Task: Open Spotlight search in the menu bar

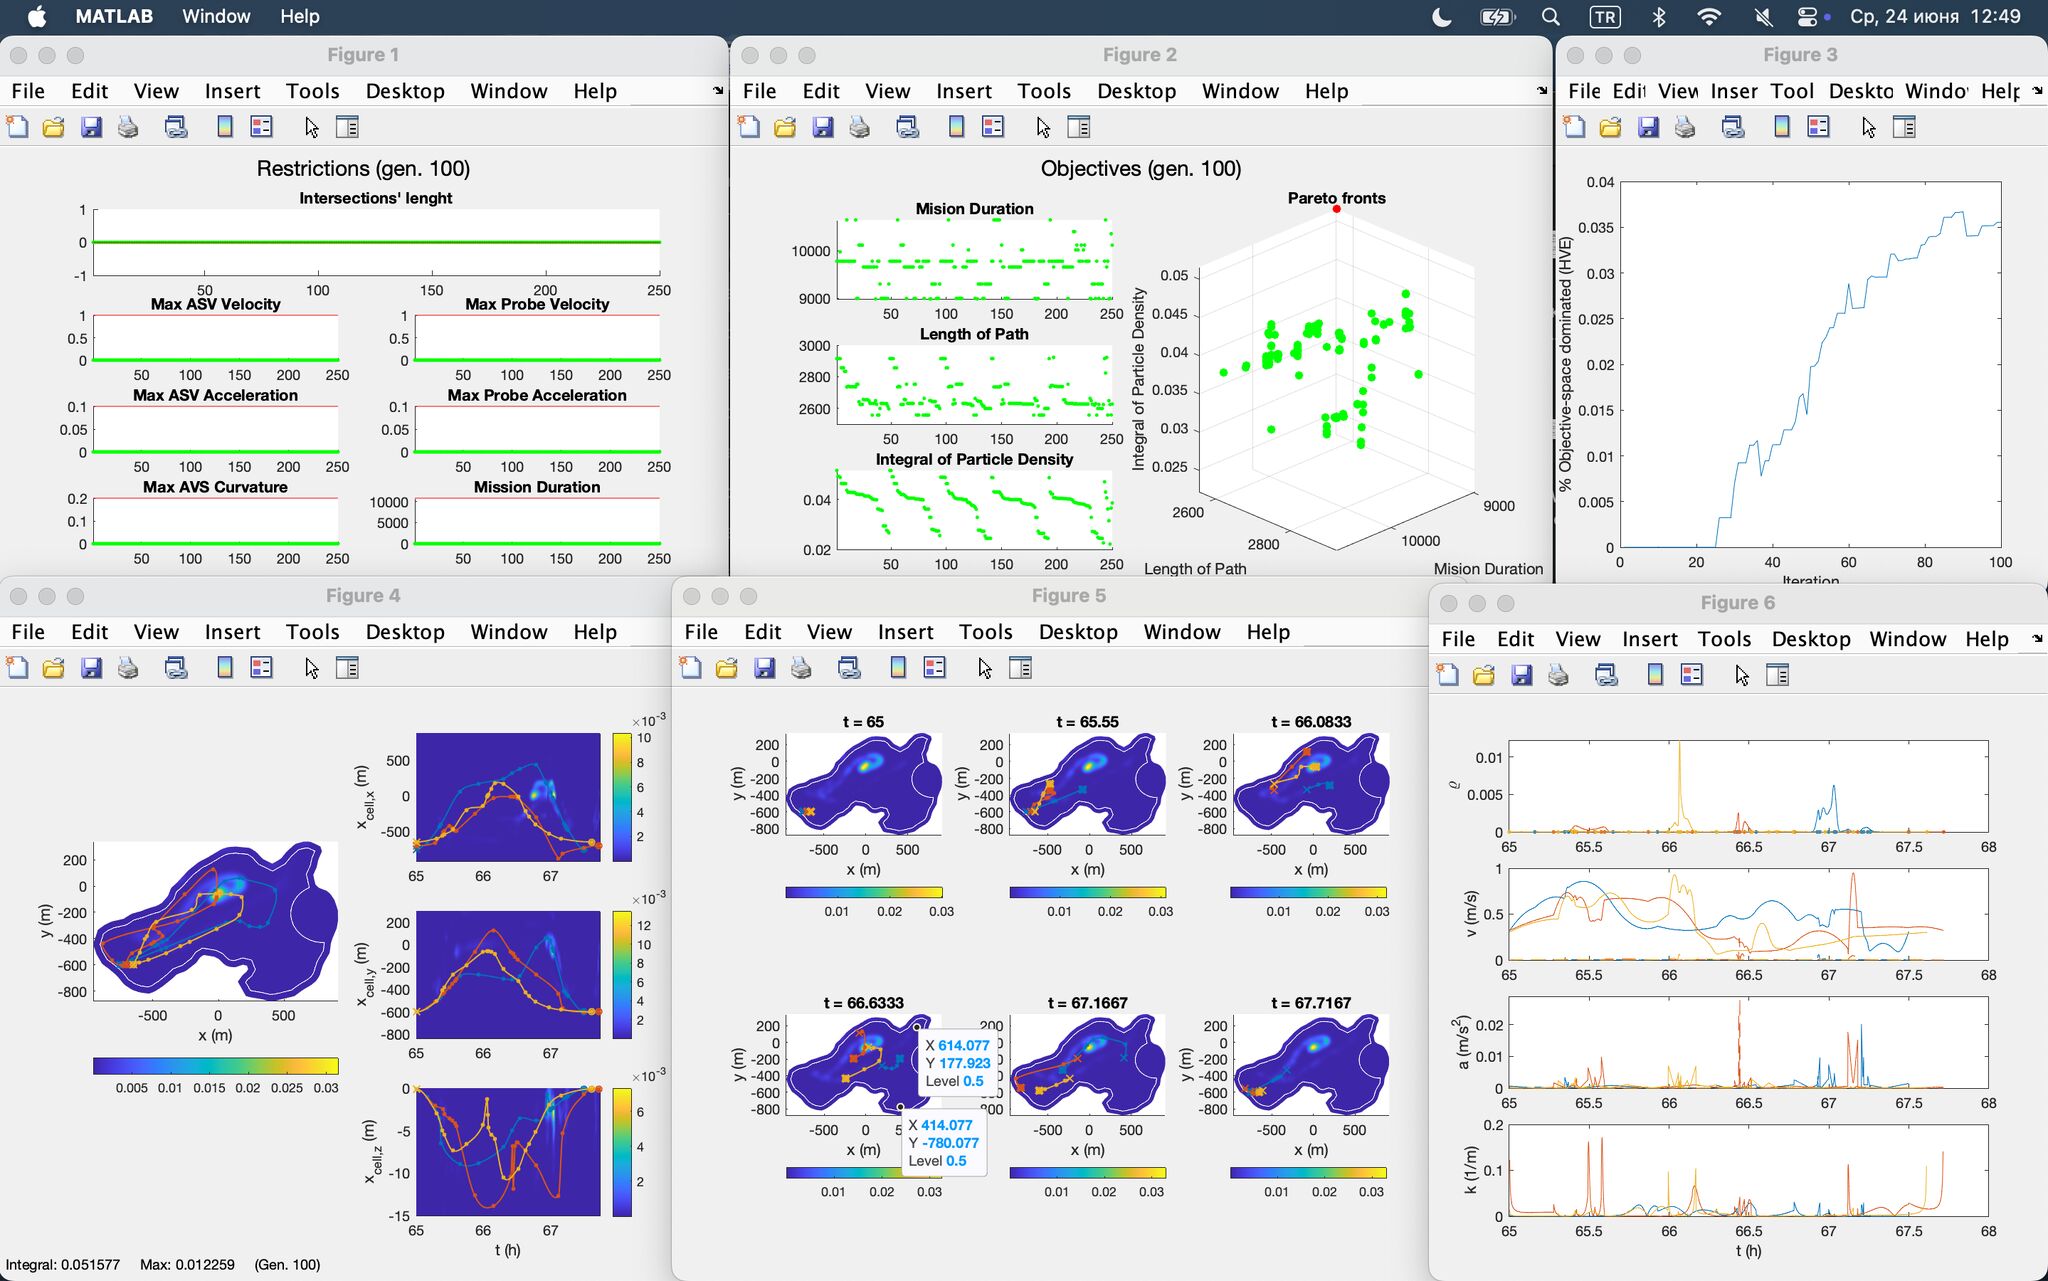Action: click(x=1551, y=16)
